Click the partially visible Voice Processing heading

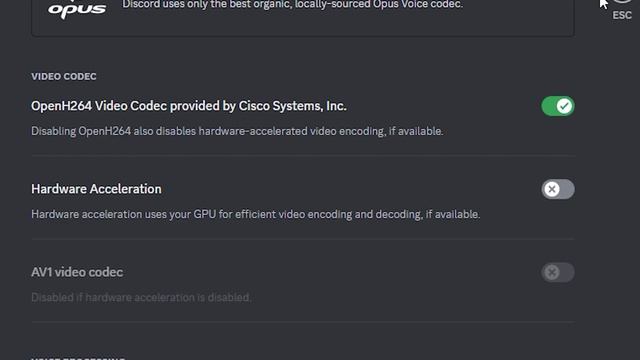point(78,358)
